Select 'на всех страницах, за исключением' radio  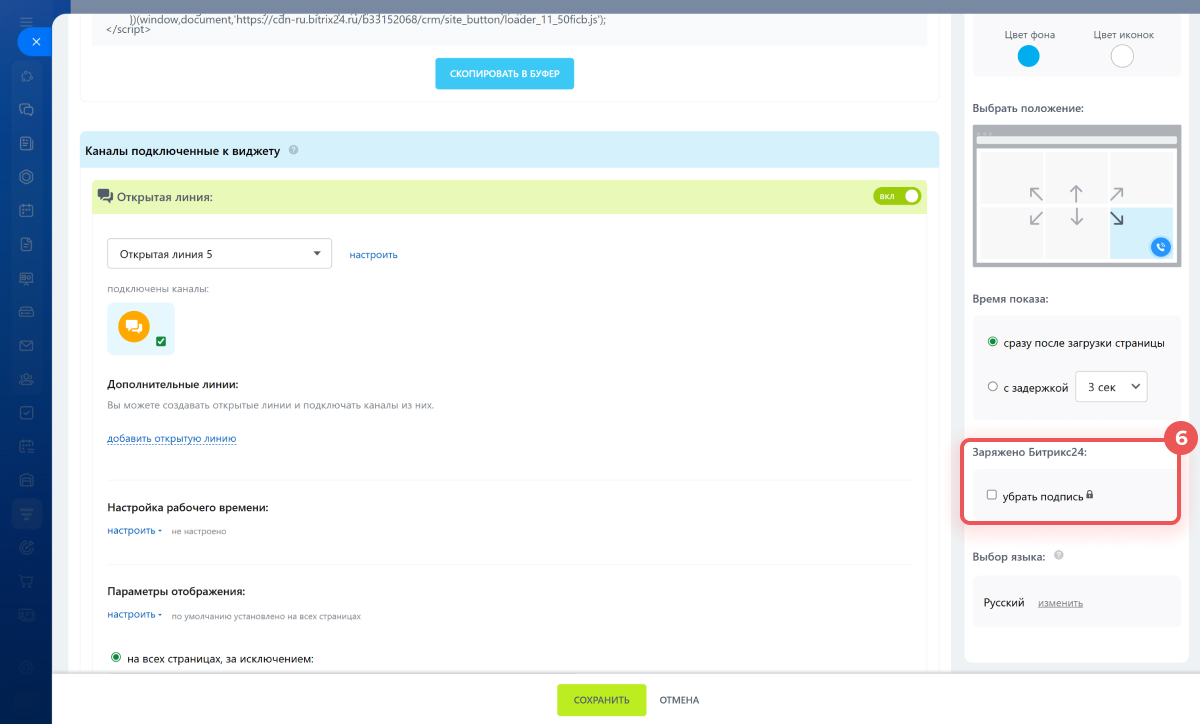pyautogui.click(x=117, y=658)
